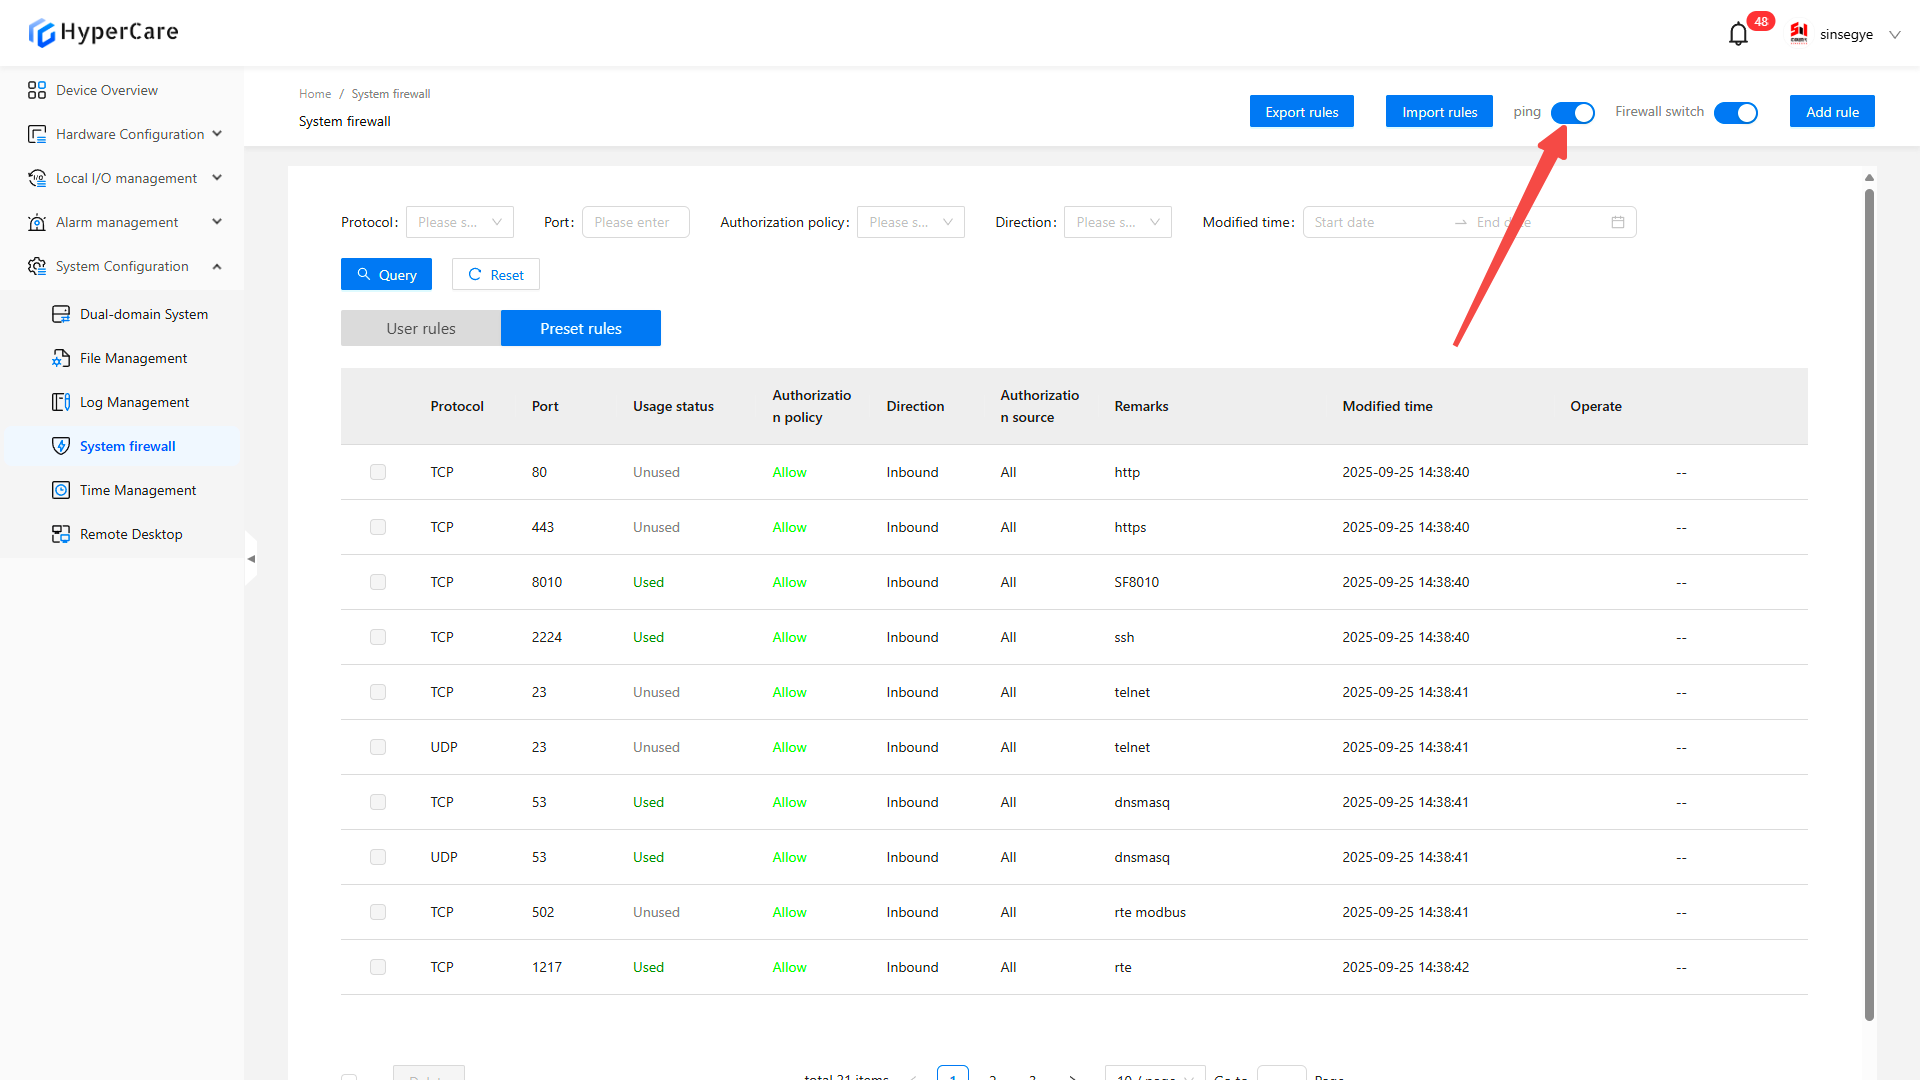
Task: Click the Time Management clock icon
Action: click(x=61, y=490)
